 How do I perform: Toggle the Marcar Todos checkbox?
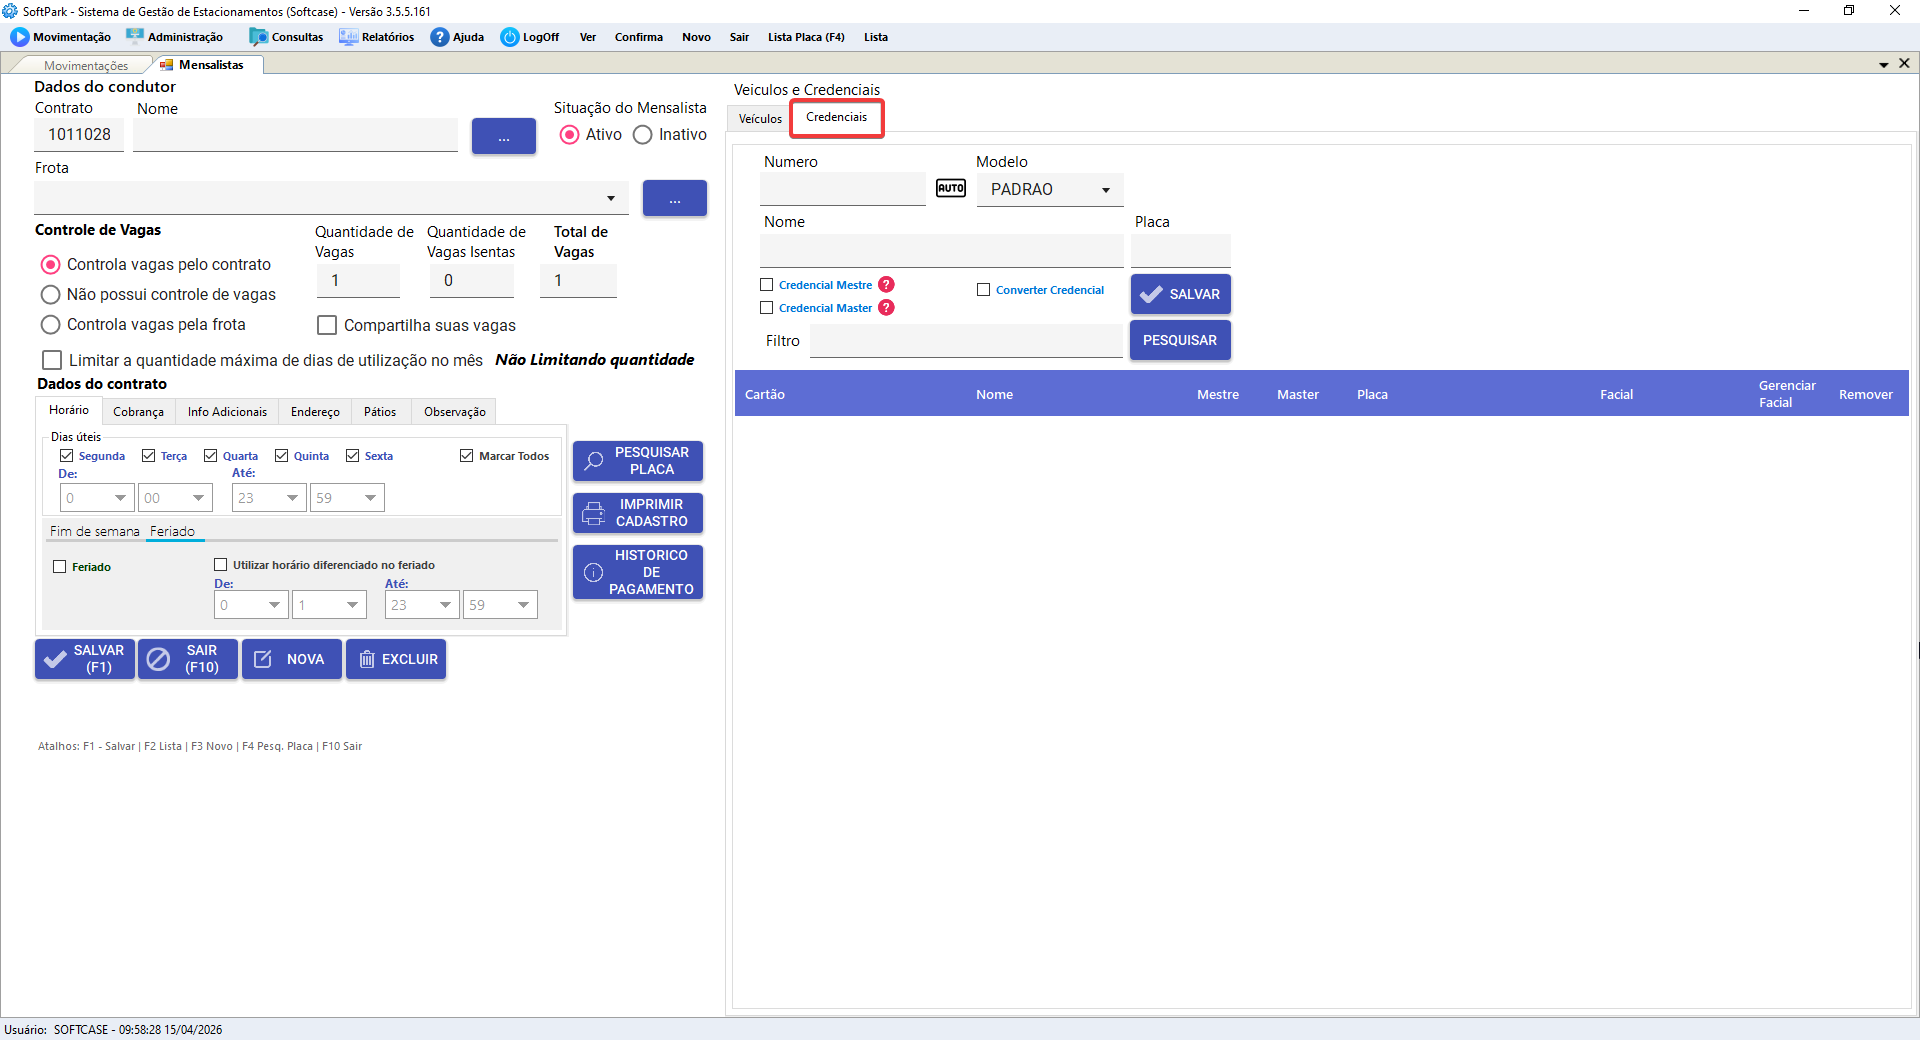(x=466, y=456)
